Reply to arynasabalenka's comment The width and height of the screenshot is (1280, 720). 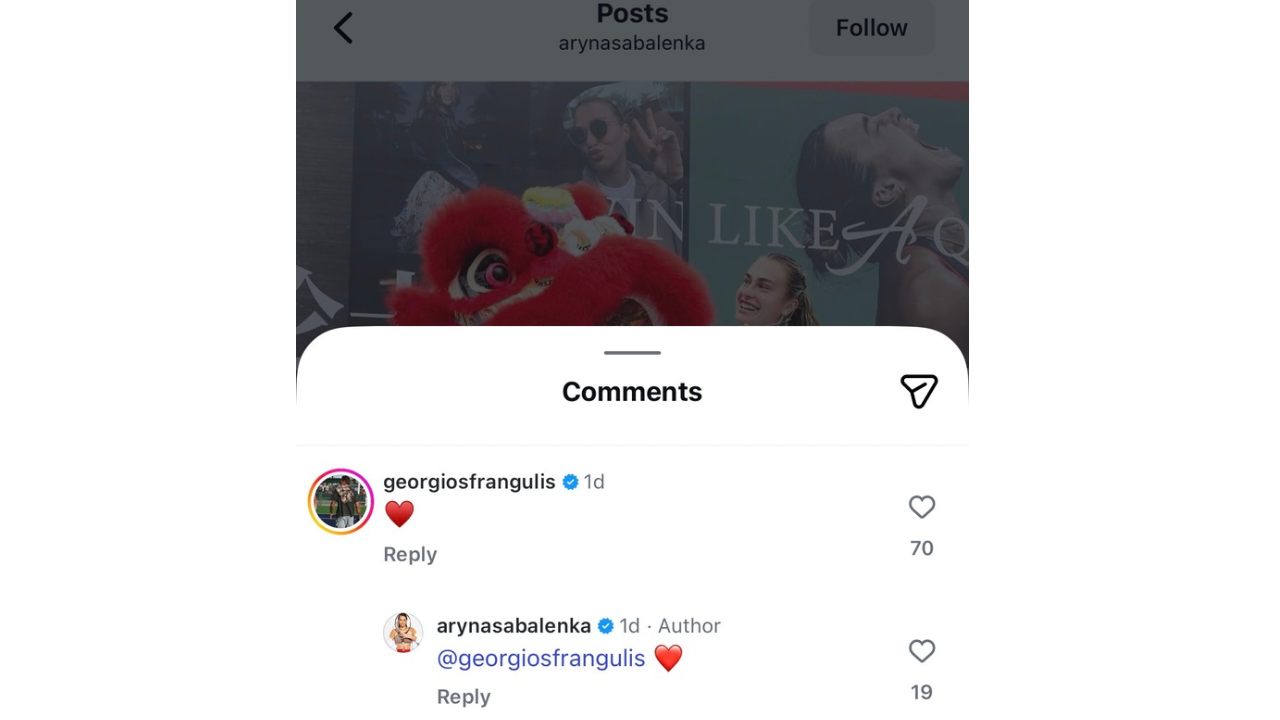pos(463,697)
